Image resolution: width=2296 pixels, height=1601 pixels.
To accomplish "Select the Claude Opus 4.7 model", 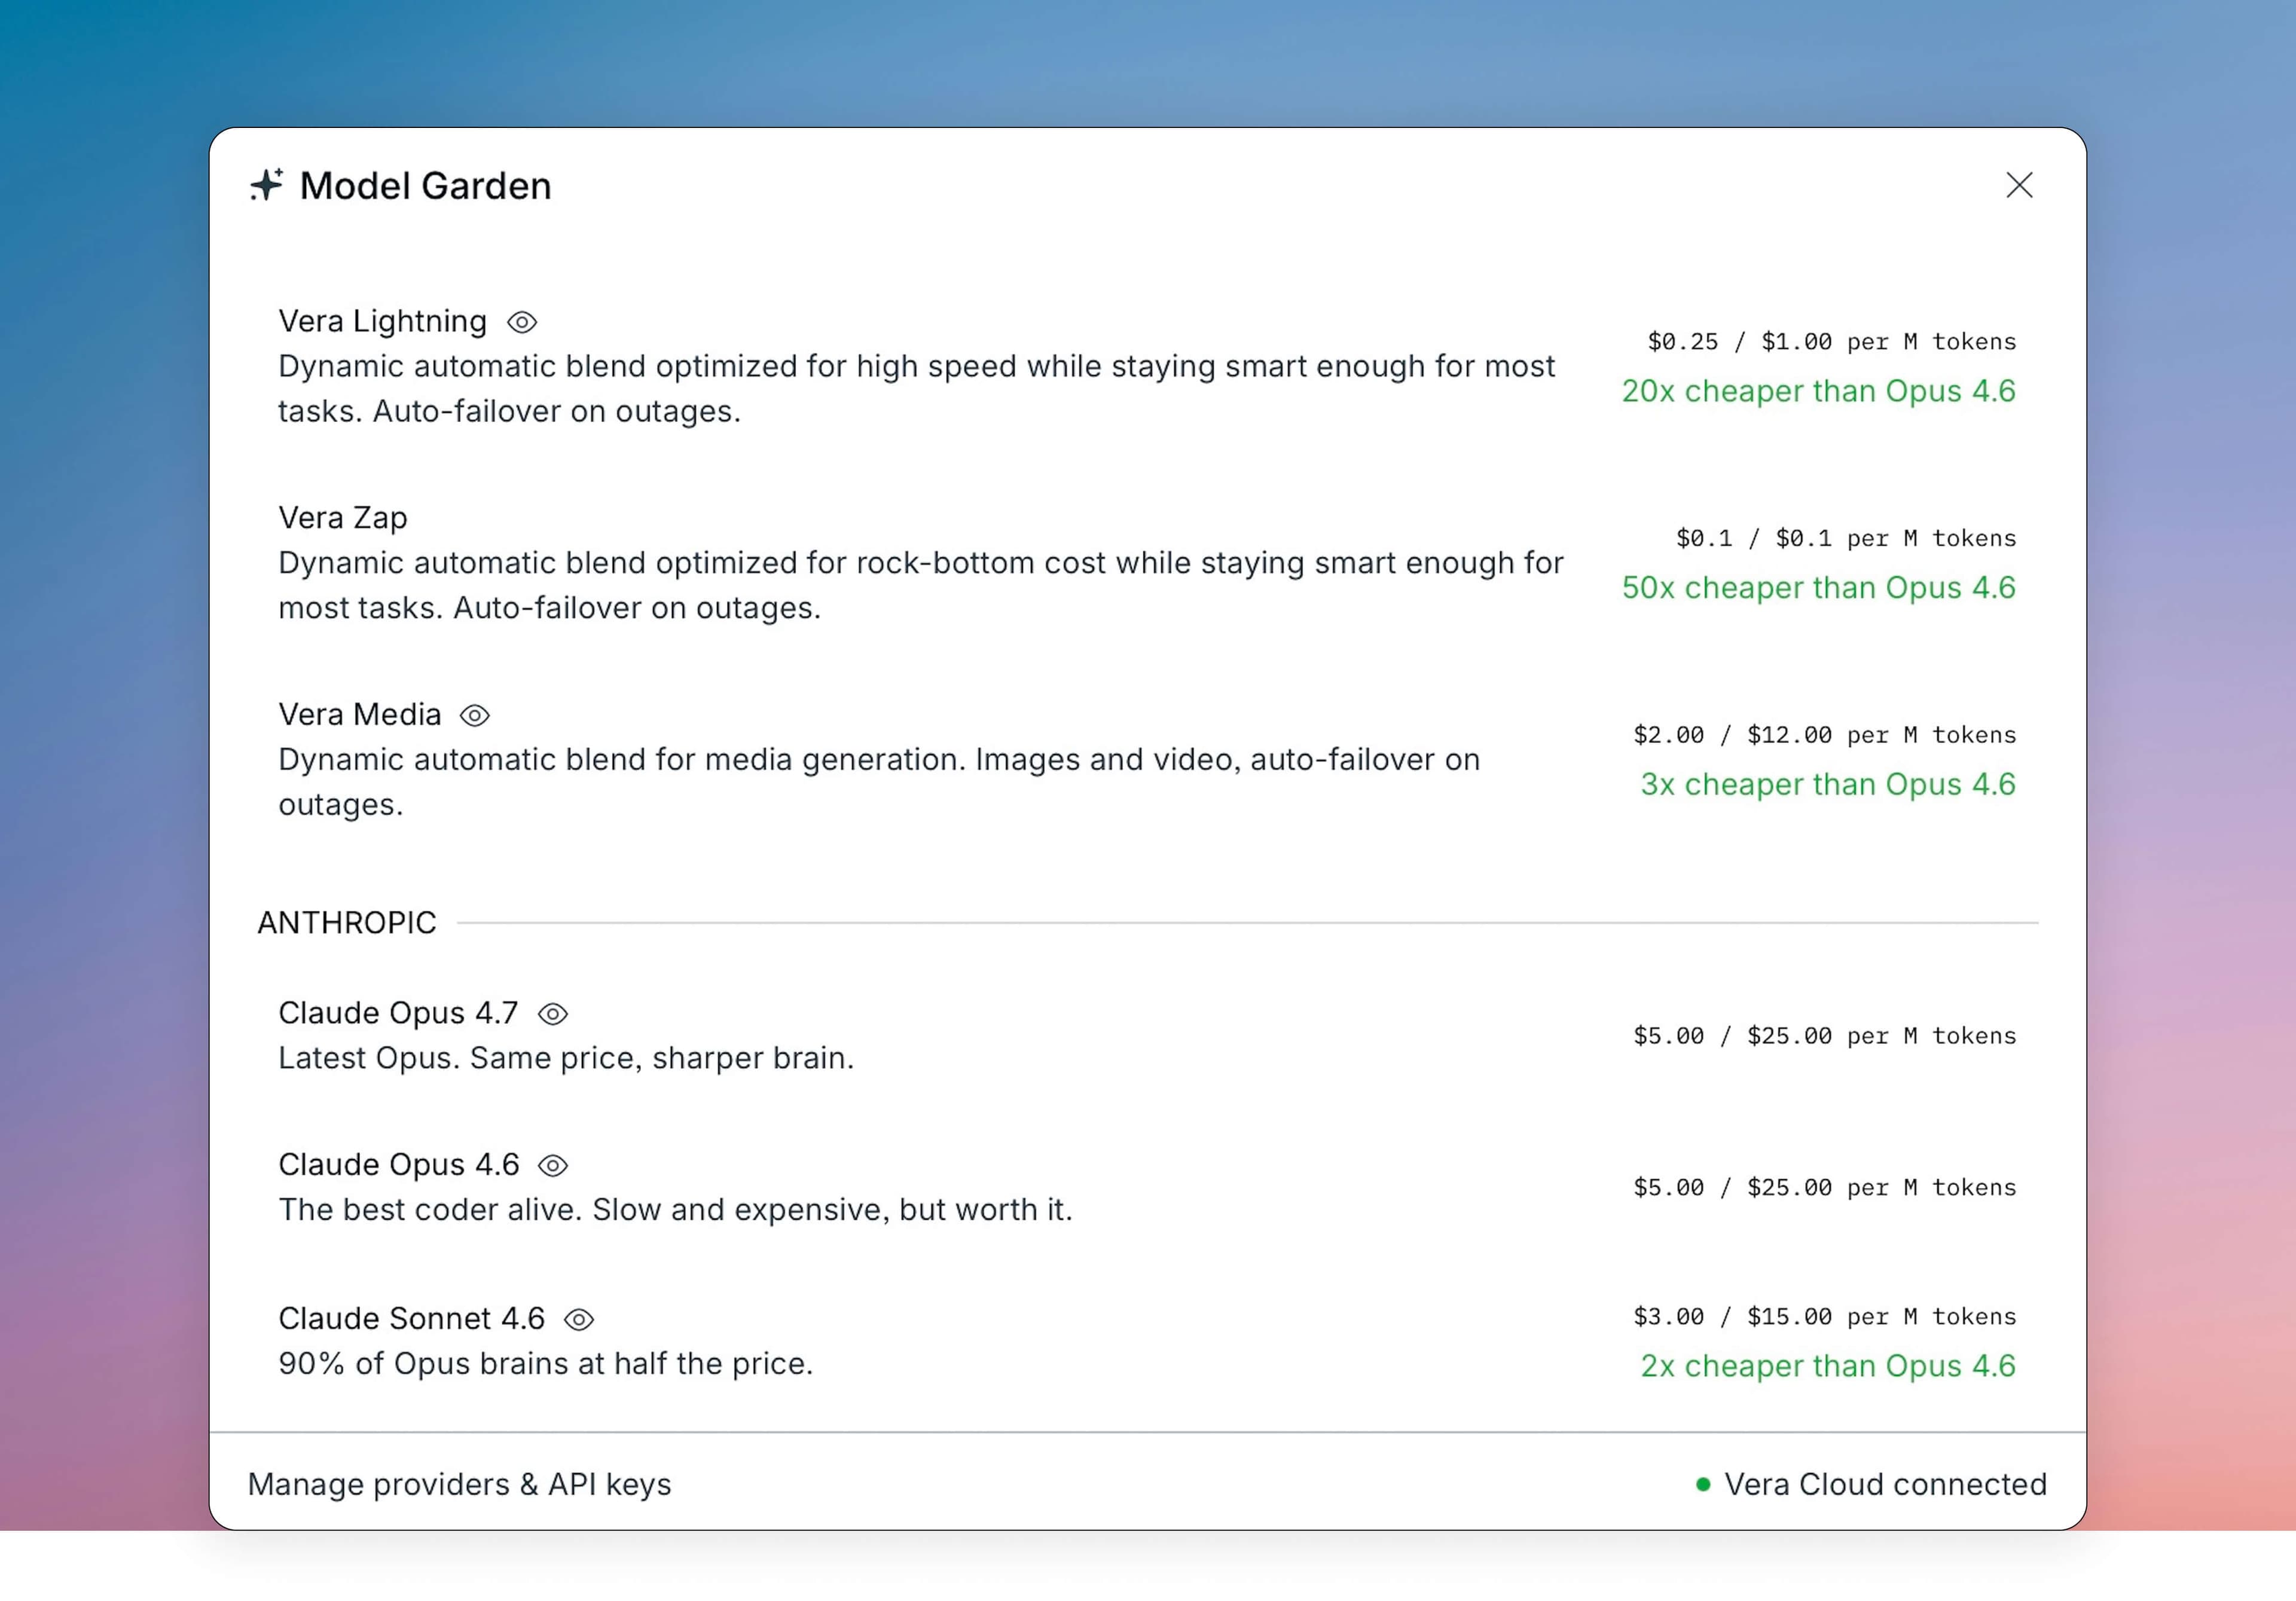I will [398, 1013].
